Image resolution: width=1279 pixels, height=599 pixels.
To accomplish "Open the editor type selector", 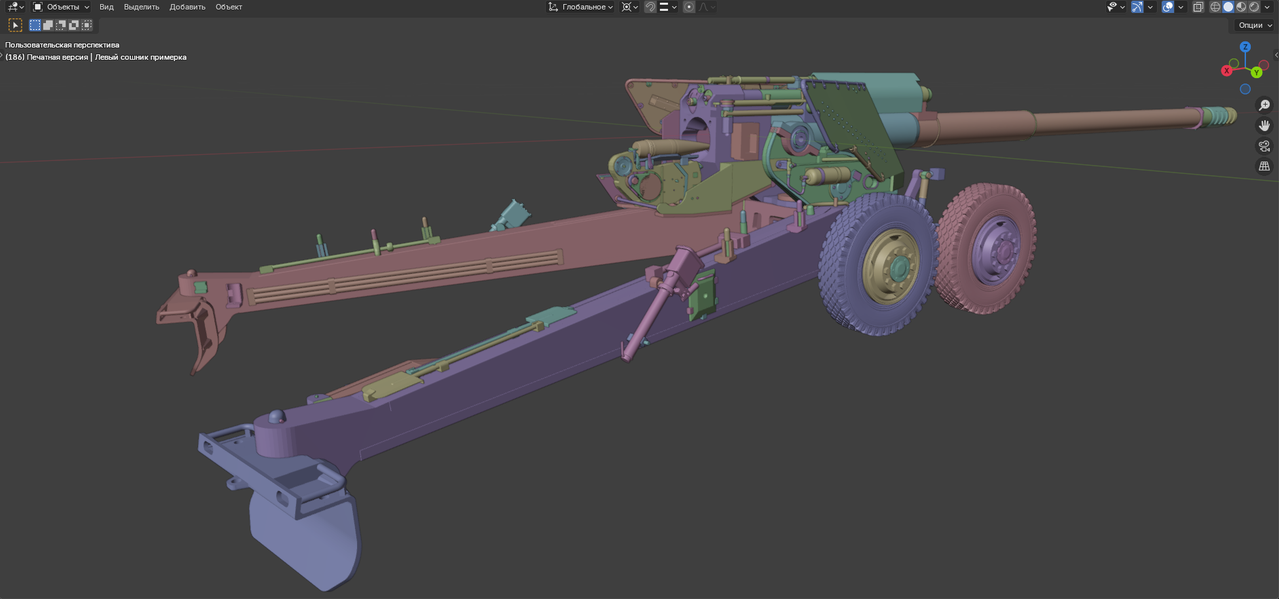I will (15, 7).
